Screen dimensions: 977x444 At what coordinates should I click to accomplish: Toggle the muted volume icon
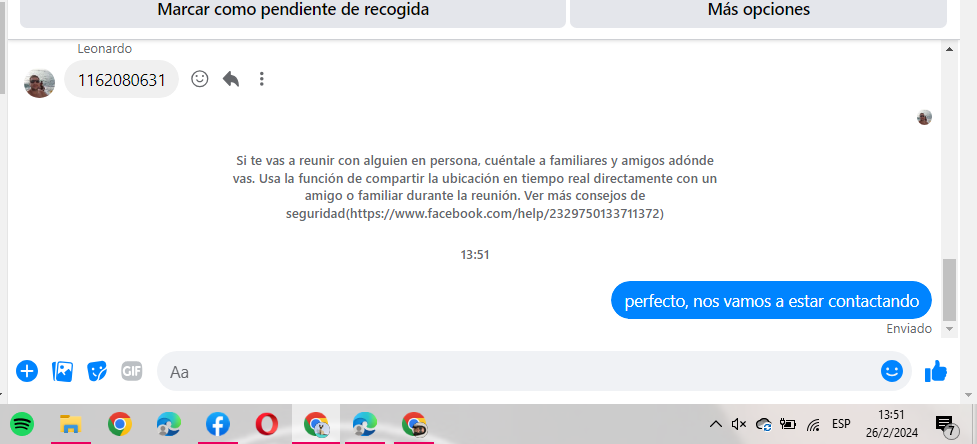(739, 424)
